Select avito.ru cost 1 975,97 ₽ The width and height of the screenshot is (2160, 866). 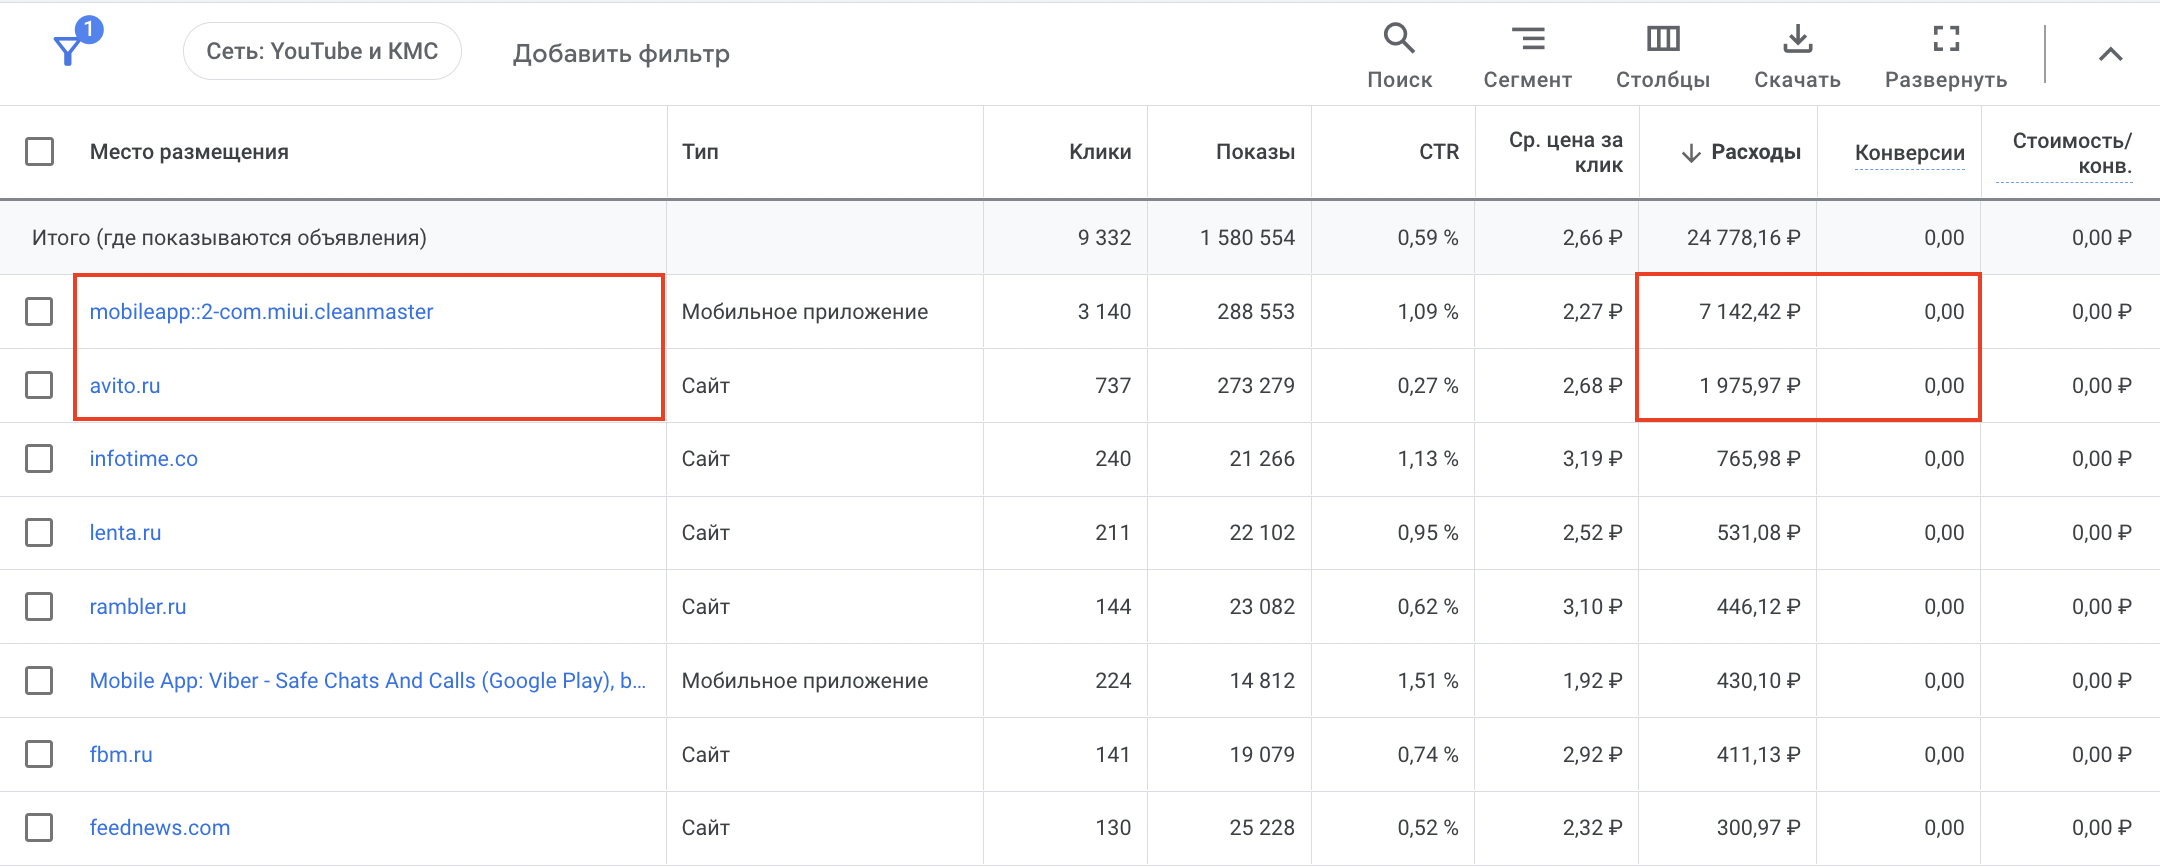(x=1750, y=386)
